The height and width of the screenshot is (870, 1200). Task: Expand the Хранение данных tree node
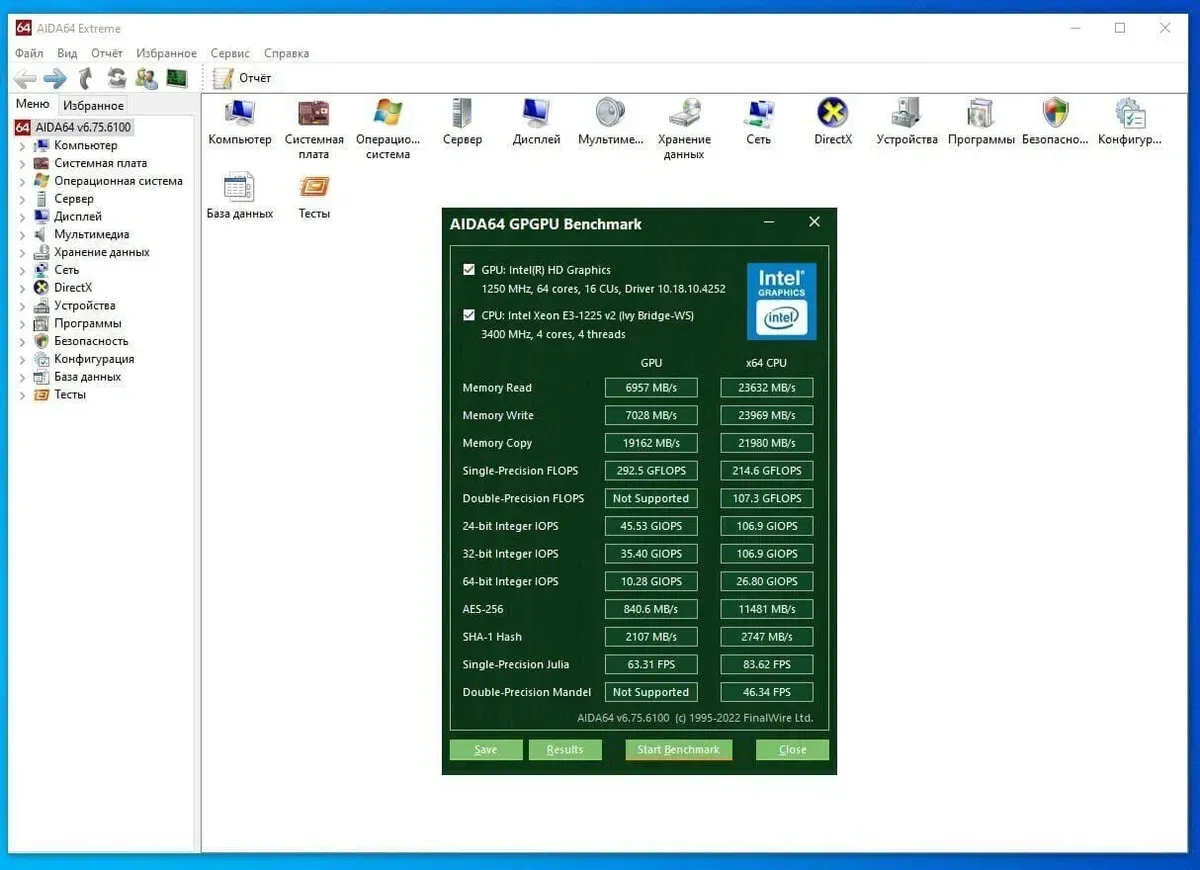pyautogui.click(x=23, y=253)
